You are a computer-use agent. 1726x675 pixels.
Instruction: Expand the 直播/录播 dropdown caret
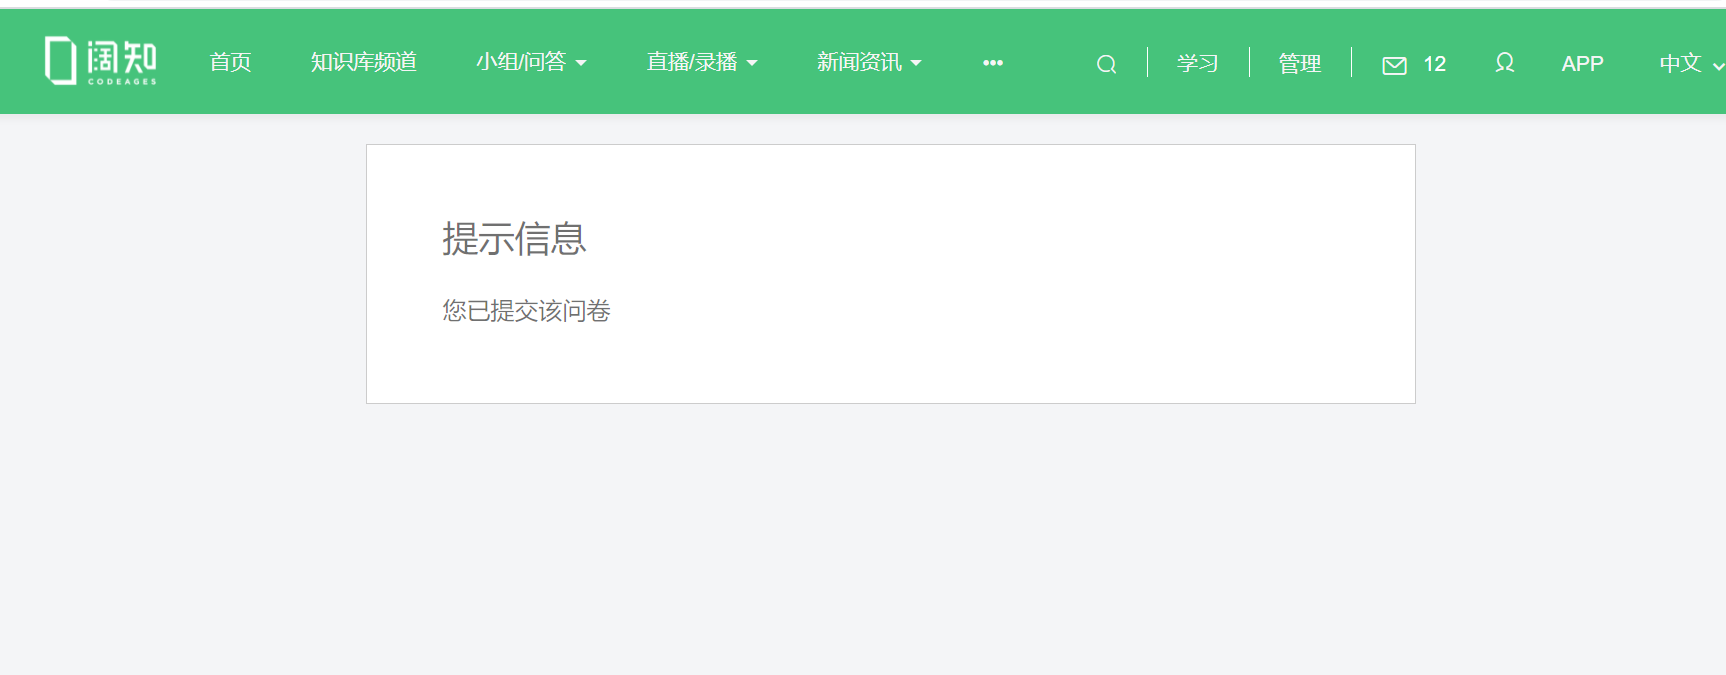tap(752, 63)
